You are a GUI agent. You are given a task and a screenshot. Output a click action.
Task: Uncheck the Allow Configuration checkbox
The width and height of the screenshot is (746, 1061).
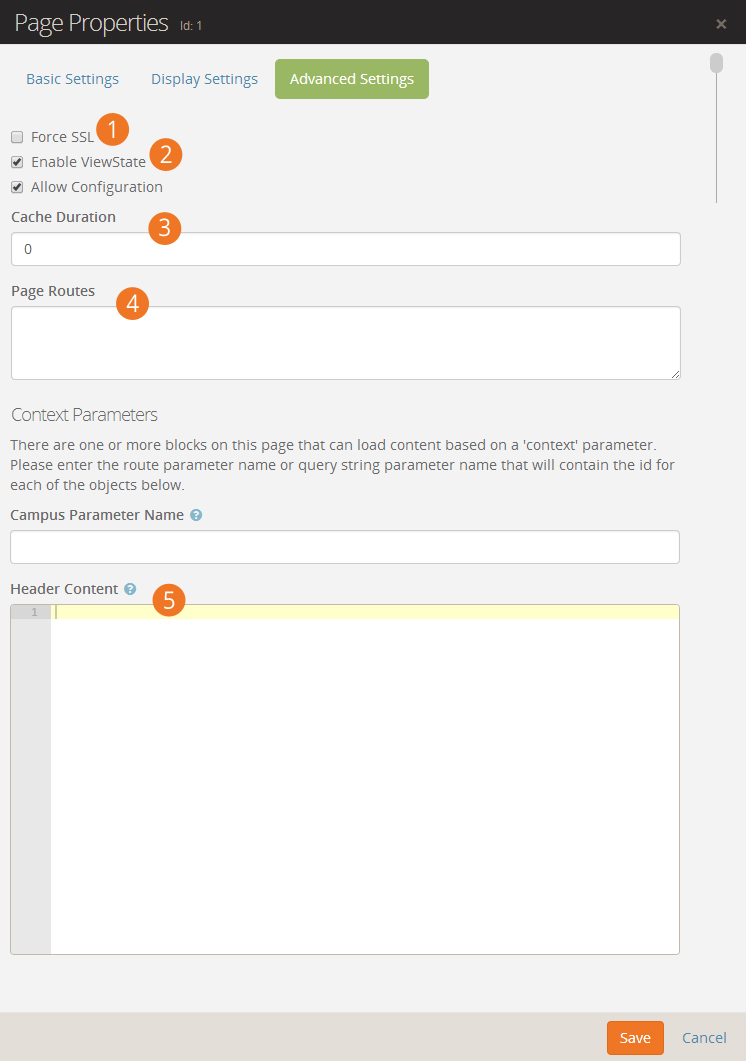click(x=18, y=187)
